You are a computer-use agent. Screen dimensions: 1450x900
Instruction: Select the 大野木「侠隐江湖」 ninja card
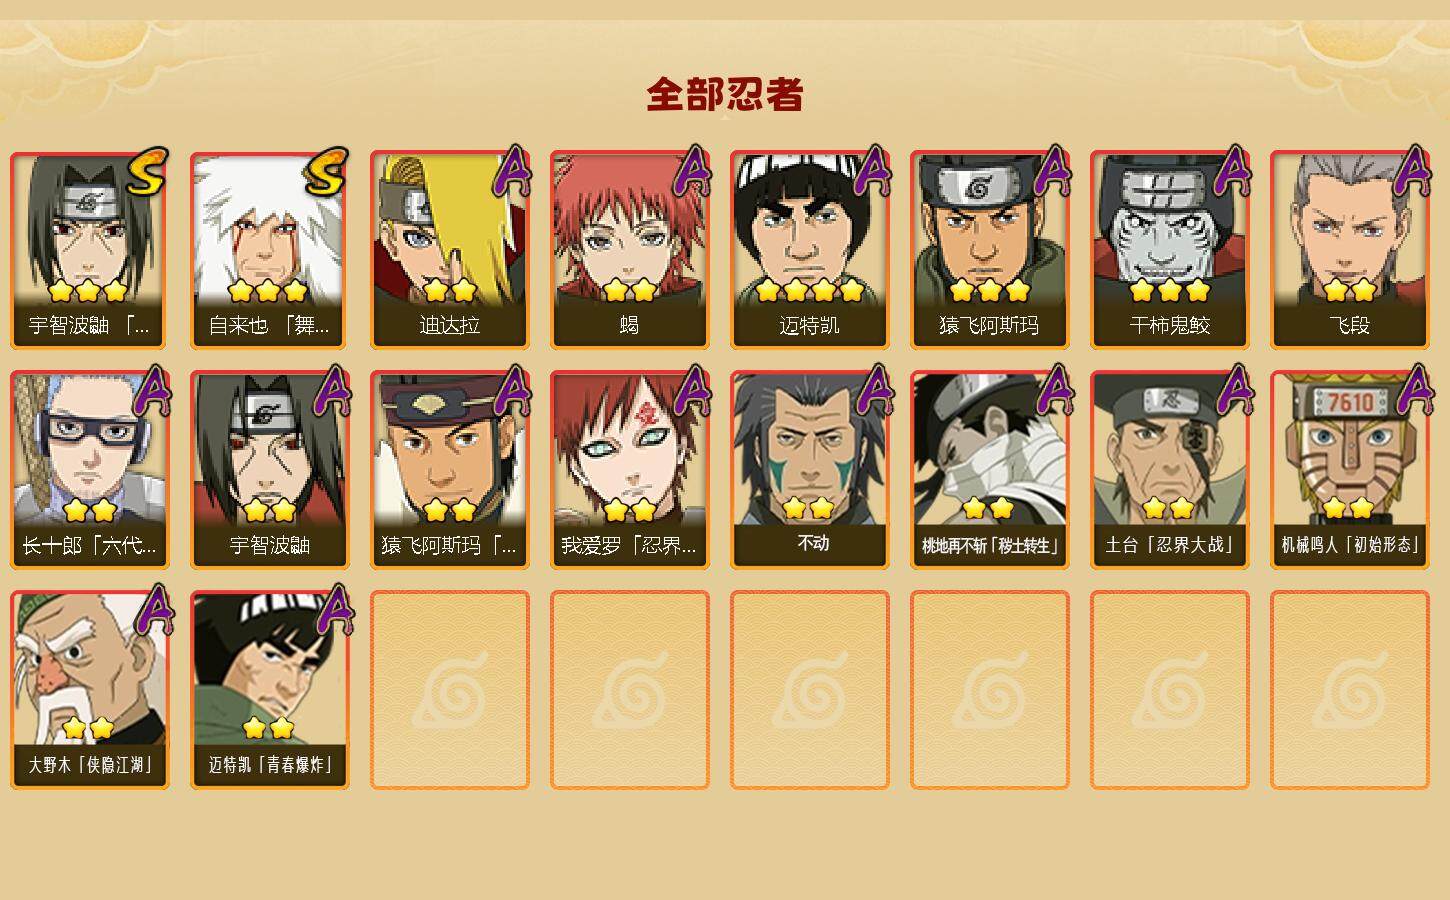[90, 690]
